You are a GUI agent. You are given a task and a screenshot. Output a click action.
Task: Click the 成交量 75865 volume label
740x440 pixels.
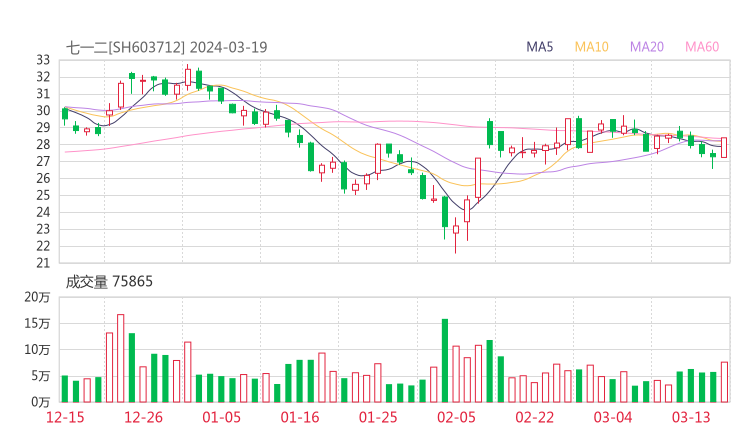click(109, 281)
